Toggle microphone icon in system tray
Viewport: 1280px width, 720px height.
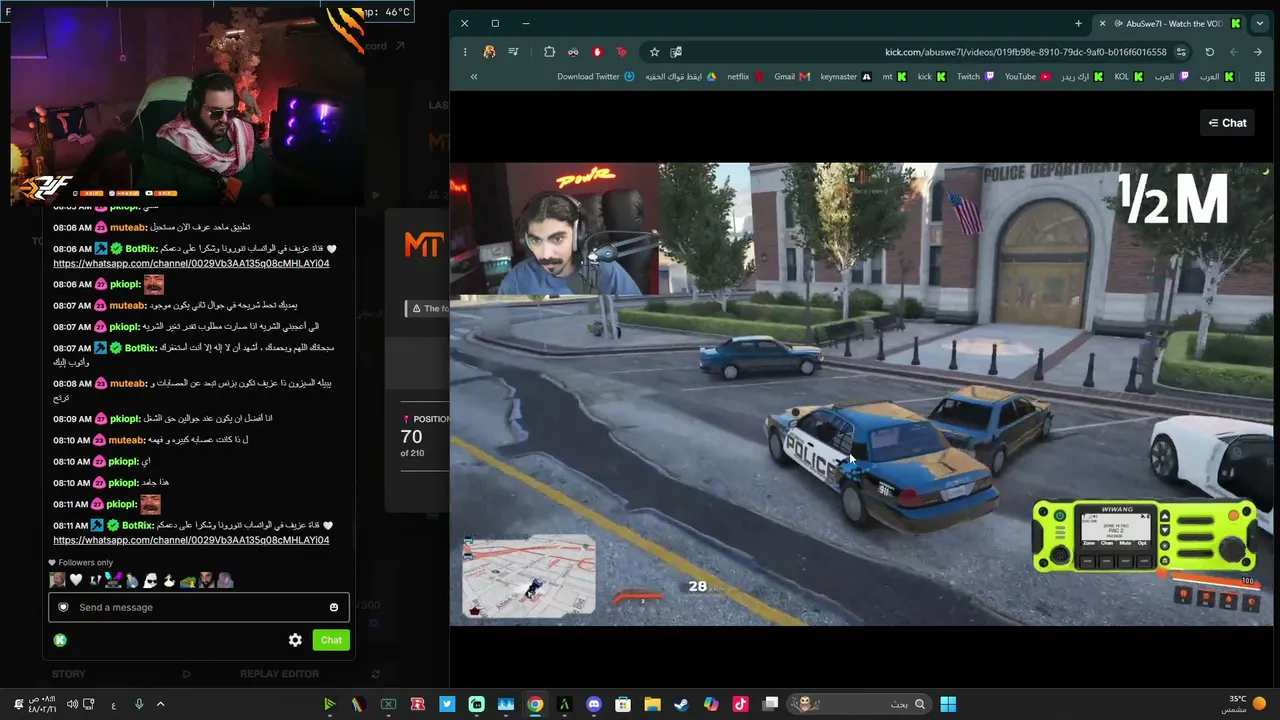click(139, 704)
